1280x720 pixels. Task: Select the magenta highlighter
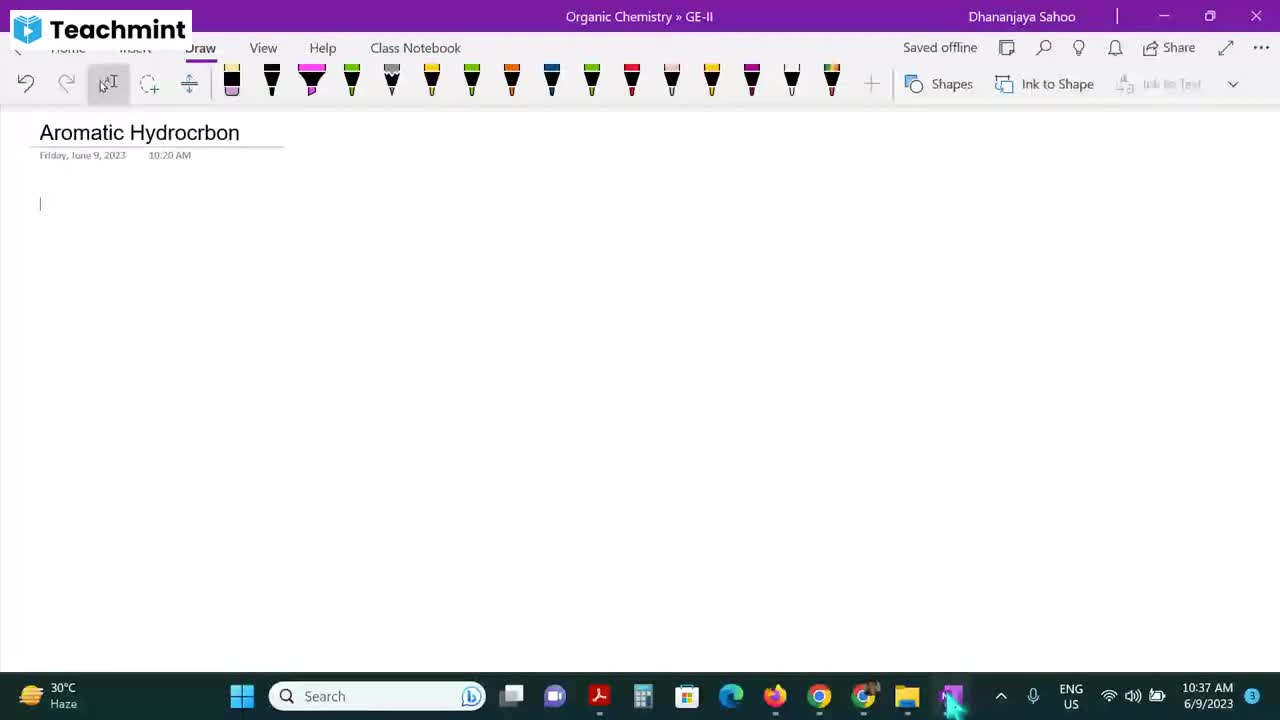pyautogui.click(x=312, y=81)
